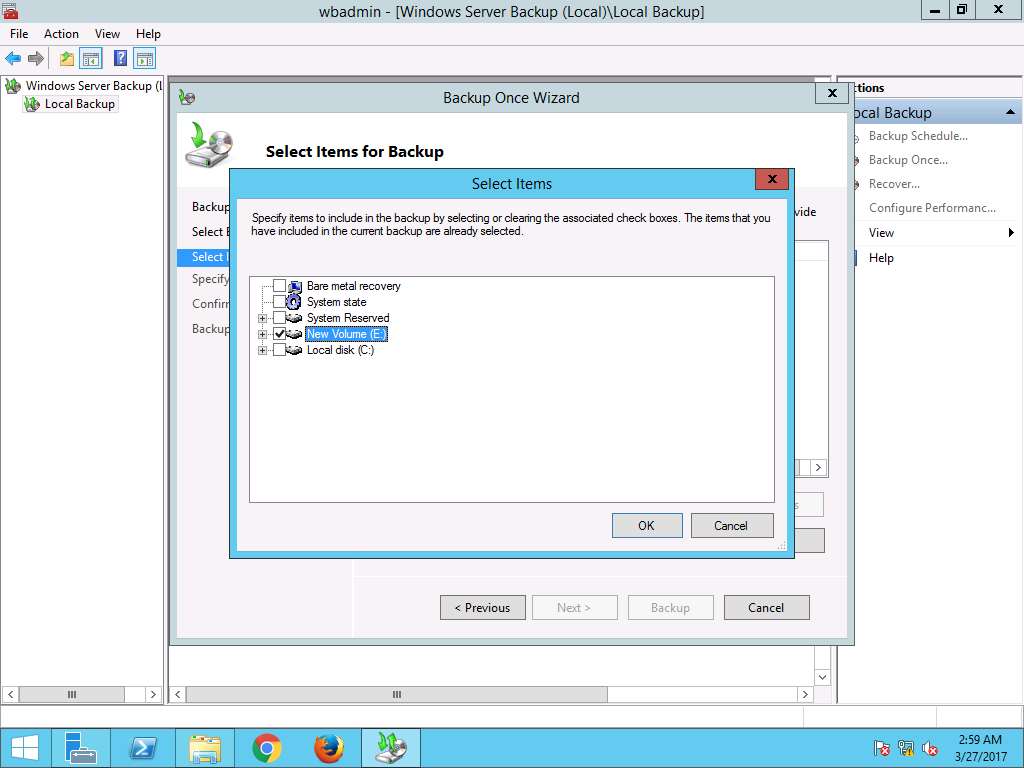This screenshot has height=768, width=1024.
Task: Go back with the < Previous button
Action: tap(483, 607)
